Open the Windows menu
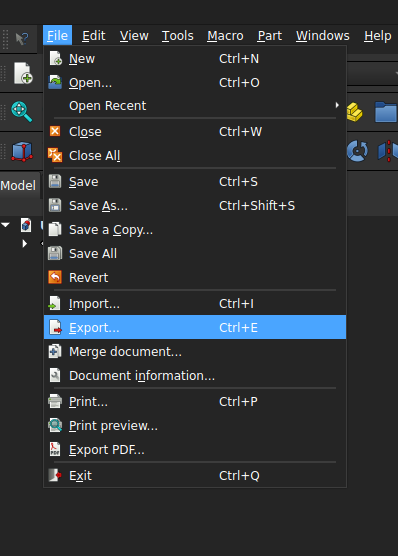 [x=323, y=36]
